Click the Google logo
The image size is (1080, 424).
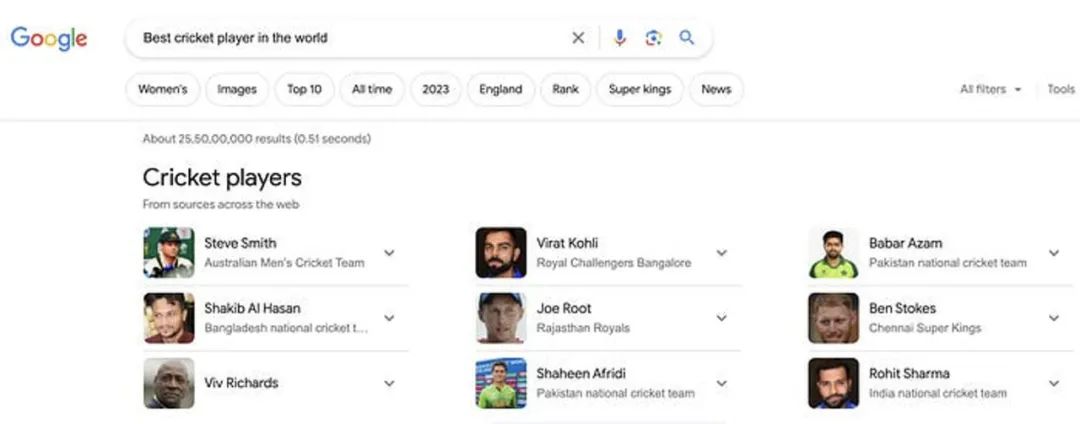coord(49,38)
